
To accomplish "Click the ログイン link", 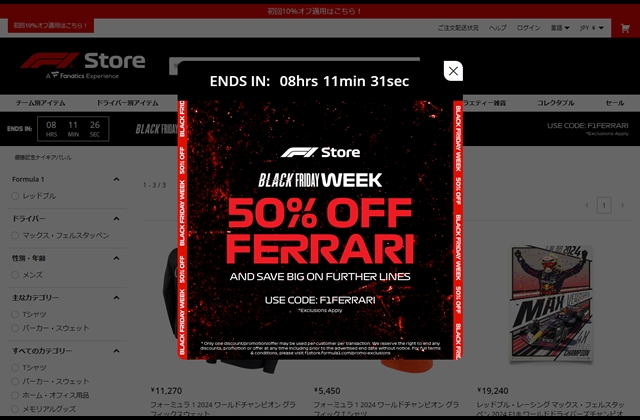I will [528, 28].
